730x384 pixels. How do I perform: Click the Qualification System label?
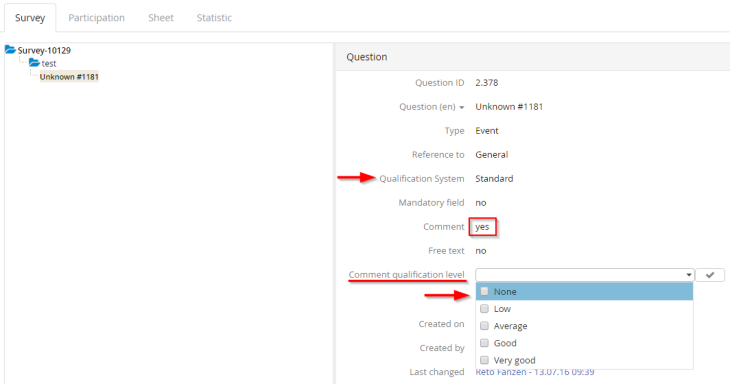(x=421, y=179)
